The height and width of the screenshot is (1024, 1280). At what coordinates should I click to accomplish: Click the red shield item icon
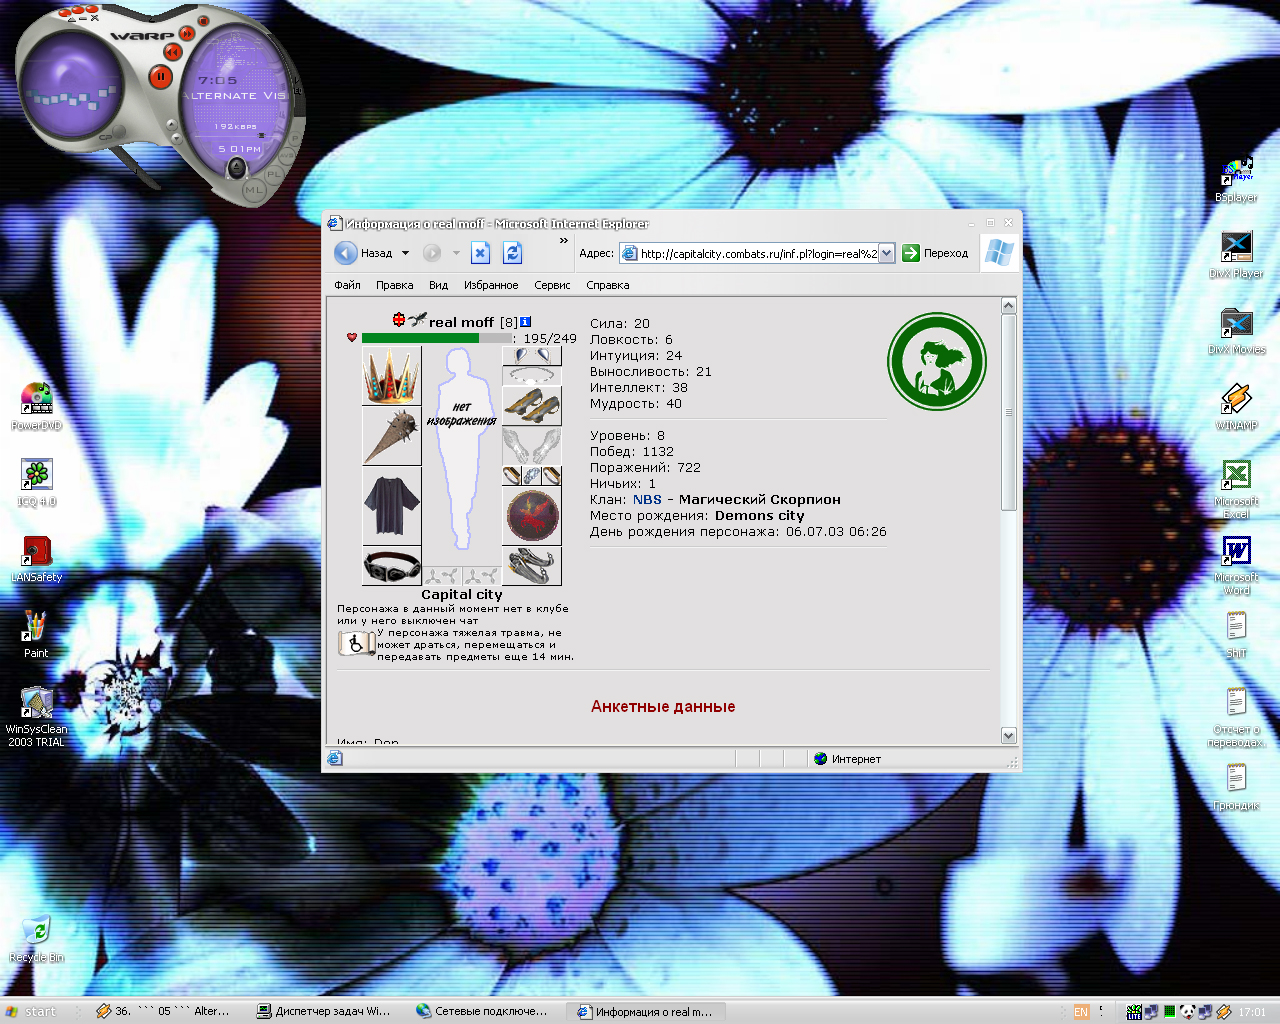click(532, 516)
